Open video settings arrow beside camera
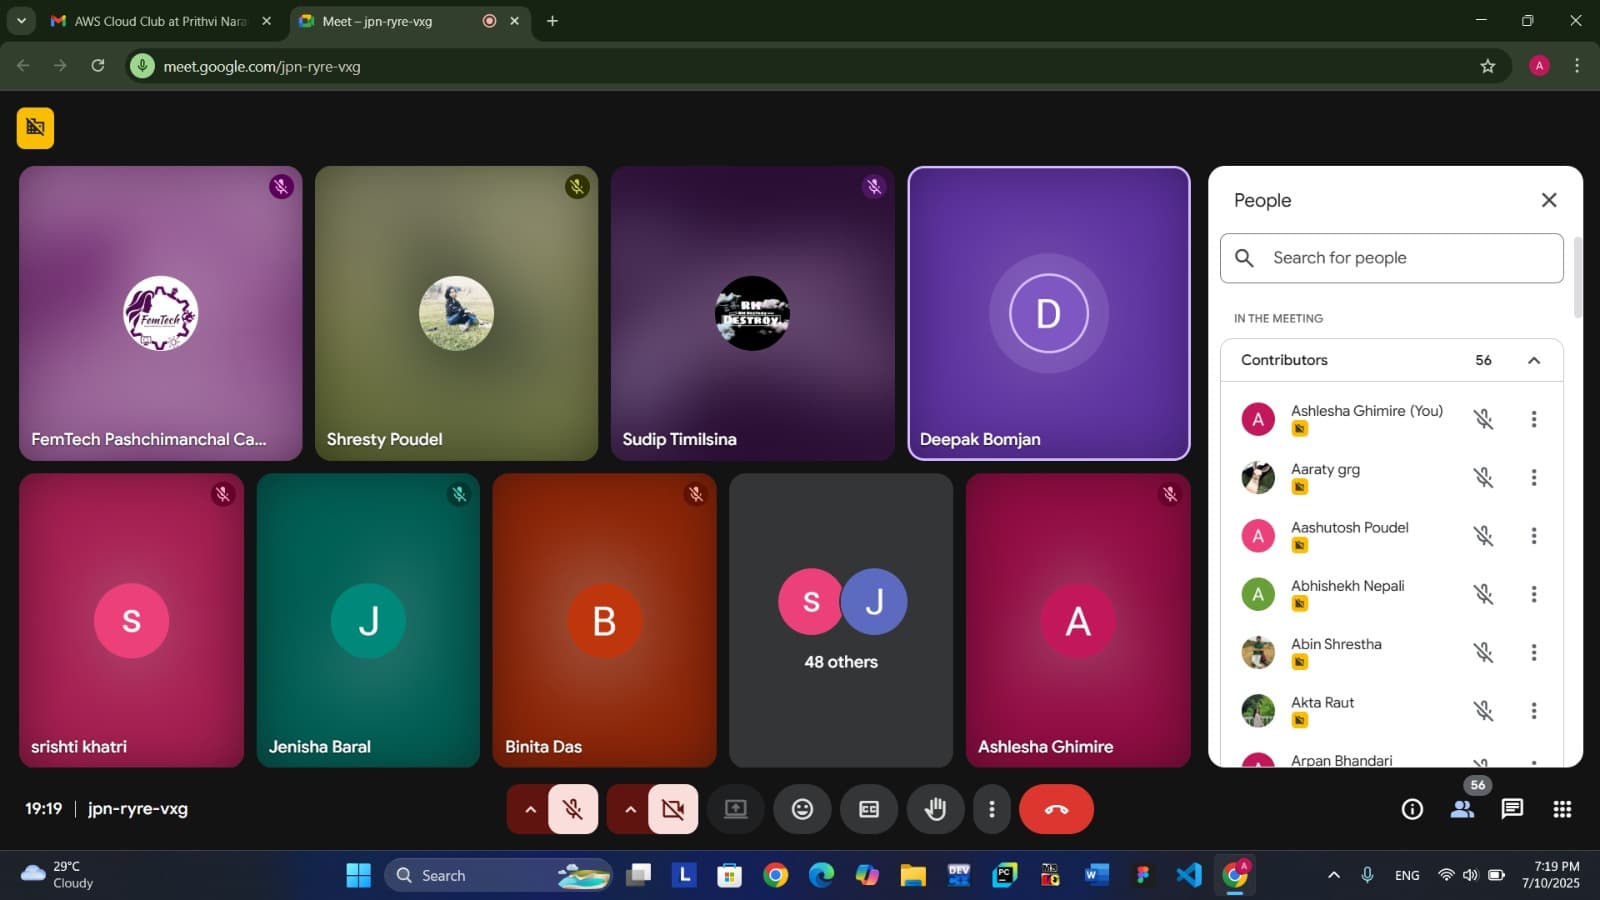Viewport: 1600px width, 900px height. (630, 809)
